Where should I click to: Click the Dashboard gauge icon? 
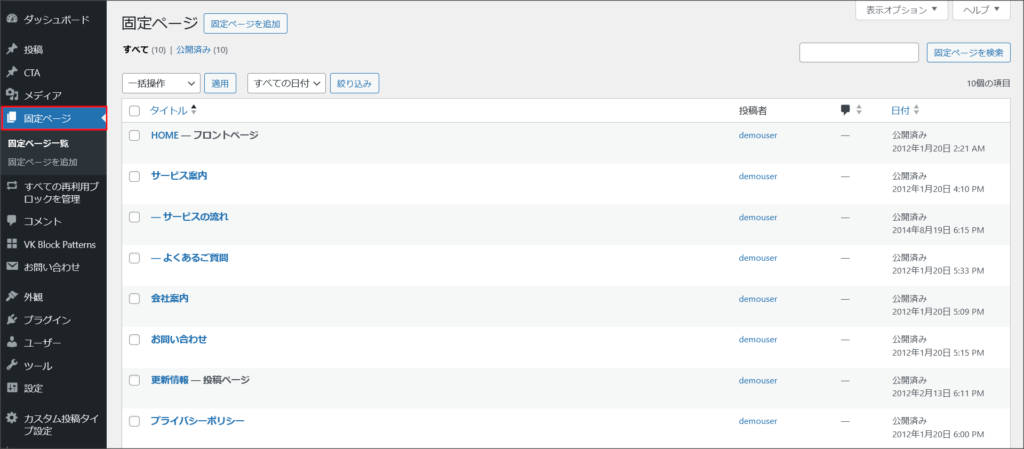12,19
